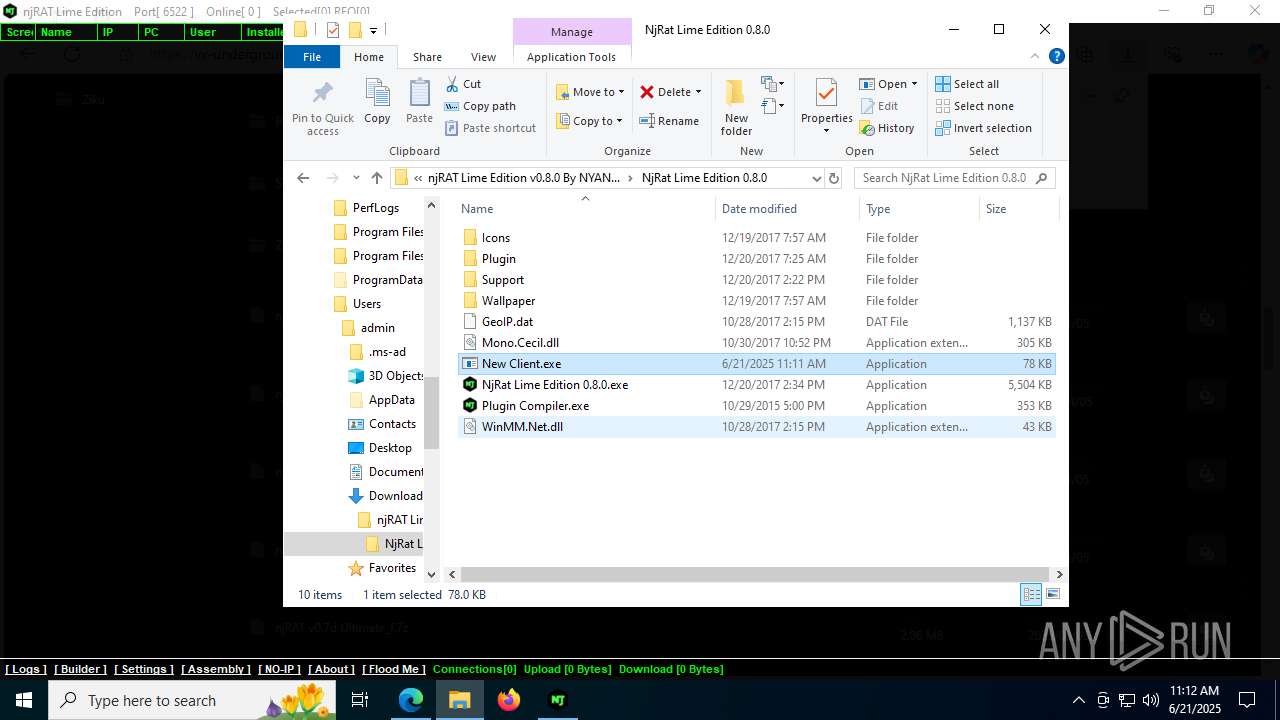Click the Manage contextual tab
The height and width of the screenshot is (720, 1280).
572,32
